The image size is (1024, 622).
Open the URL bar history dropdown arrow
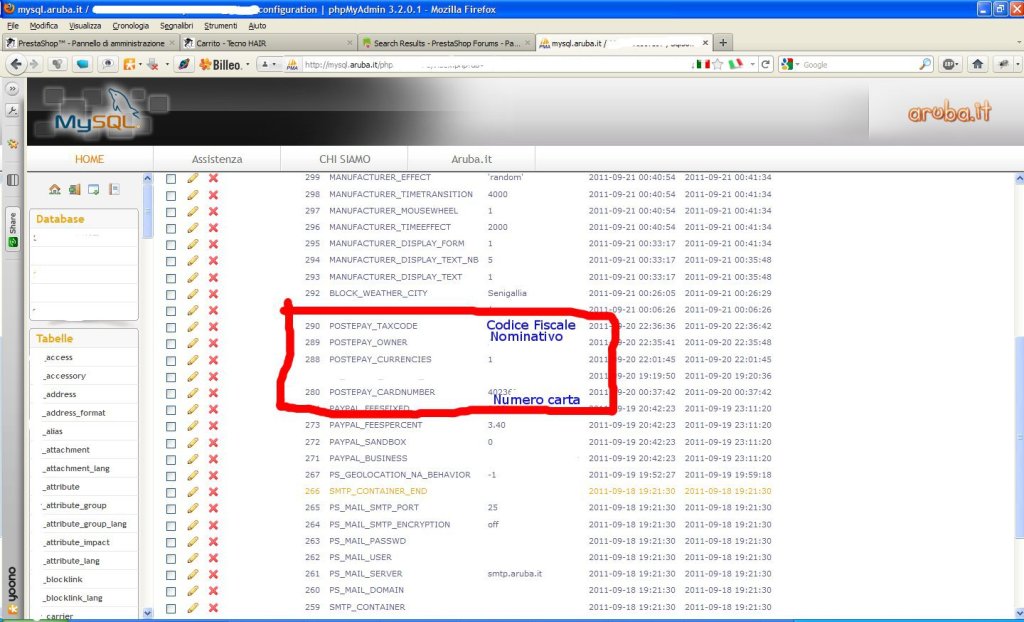(752, 64)
